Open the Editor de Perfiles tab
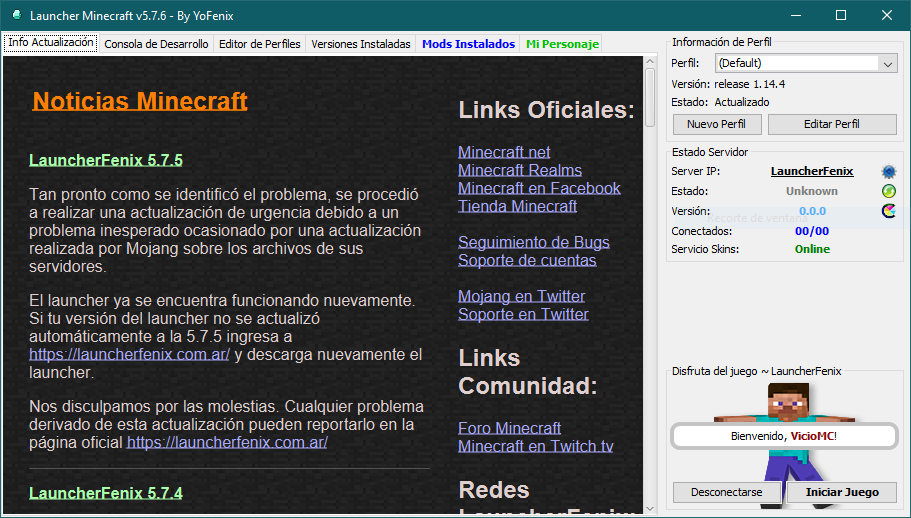911x518 pixels. pos(260,44)
